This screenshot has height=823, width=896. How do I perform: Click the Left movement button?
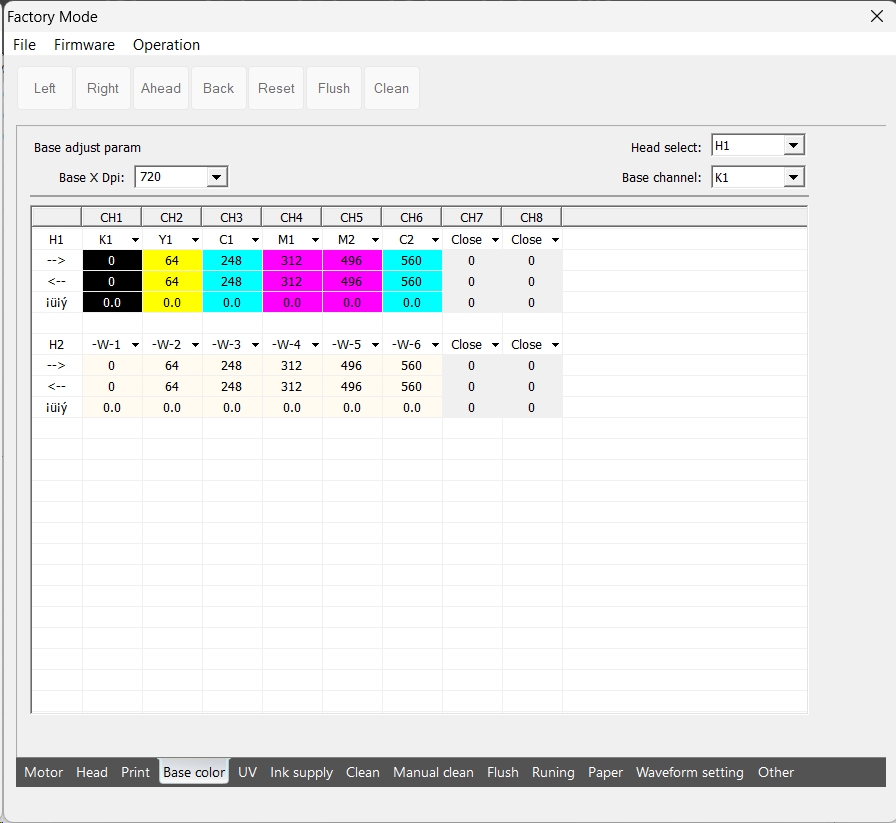(x=45, y=88)
